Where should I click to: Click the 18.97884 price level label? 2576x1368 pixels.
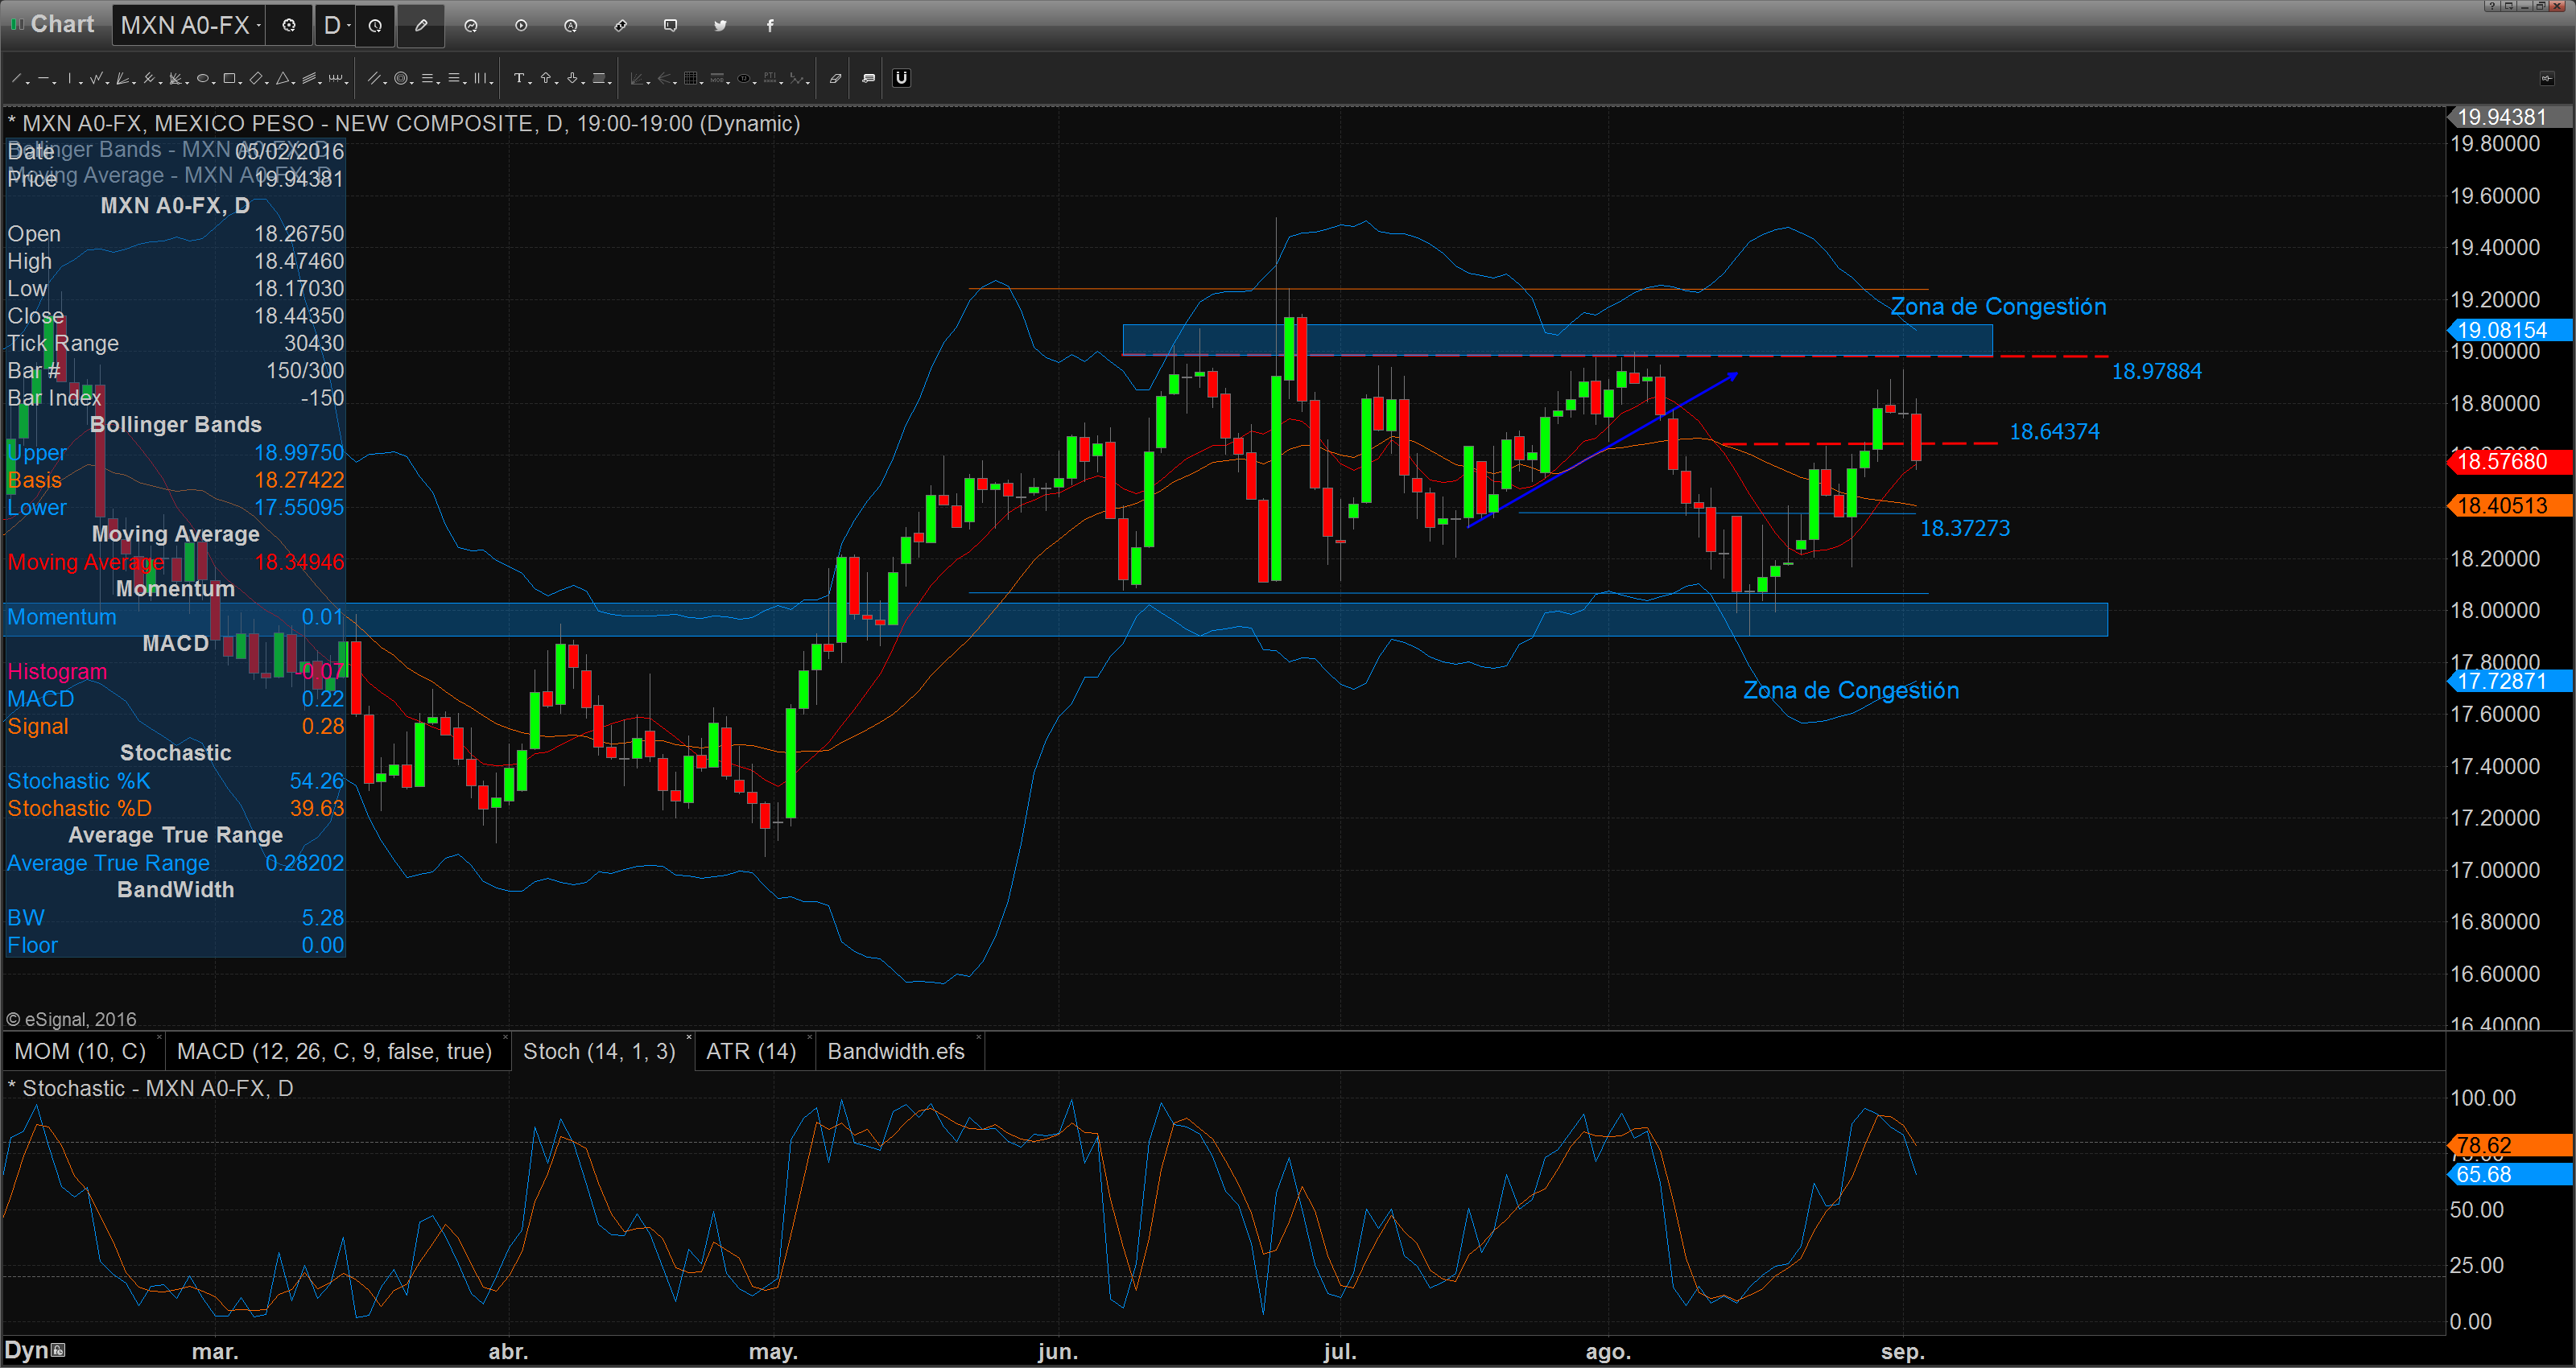pyautogui.click(x=2156, y=372)
